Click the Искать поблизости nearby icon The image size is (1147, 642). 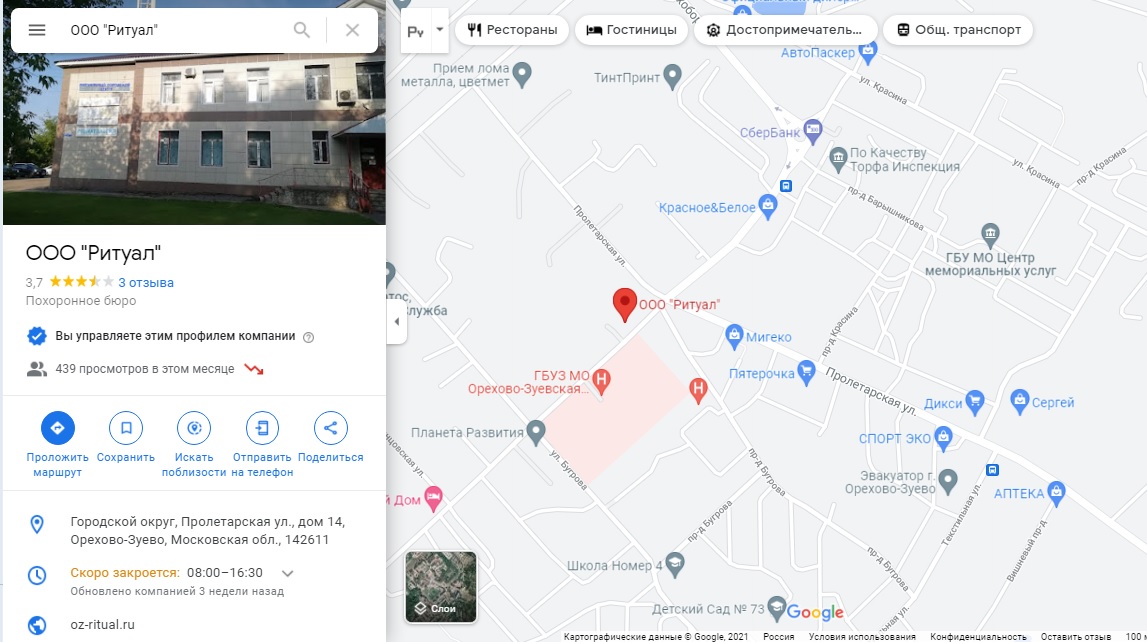[x=194, y=428]
